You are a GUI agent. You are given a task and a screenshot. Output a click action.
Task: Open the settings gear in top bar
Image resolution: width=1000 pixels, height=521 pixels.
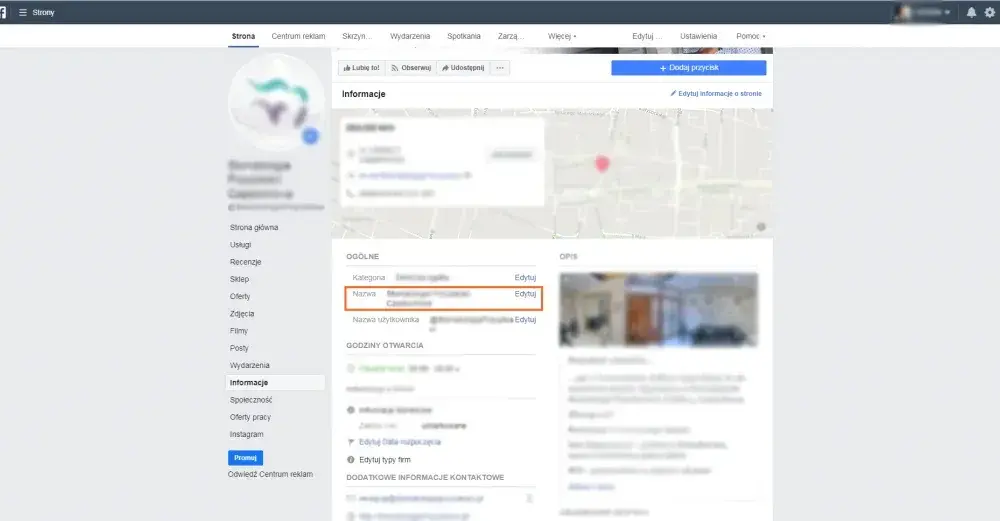pos(989,12)
